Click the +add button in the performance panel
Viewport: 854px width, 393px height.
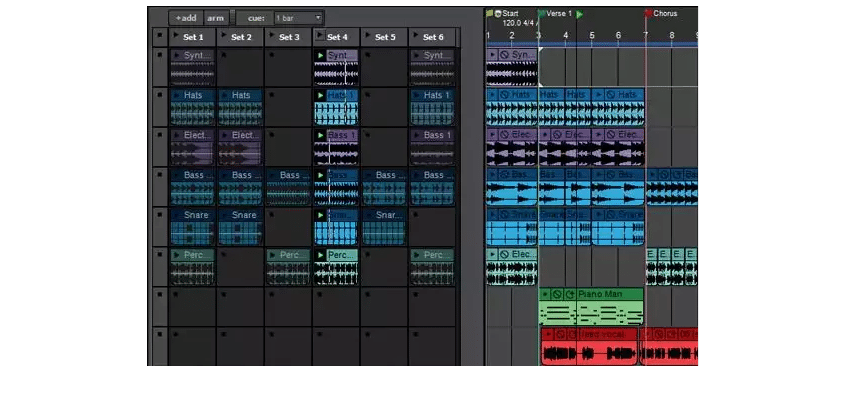186,18
